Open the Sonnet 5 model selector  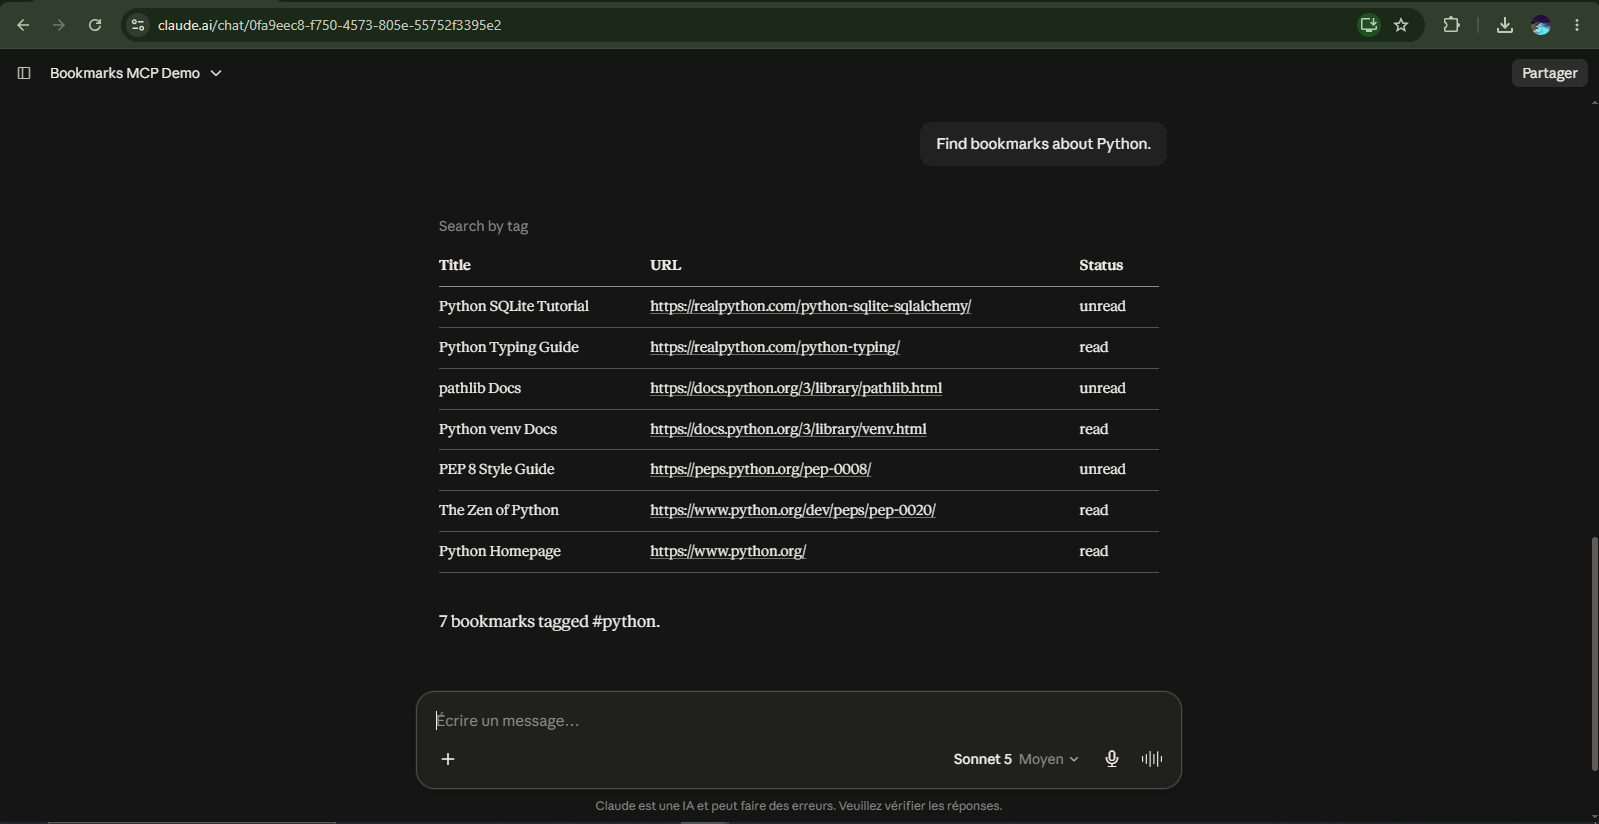[1016, 759]
